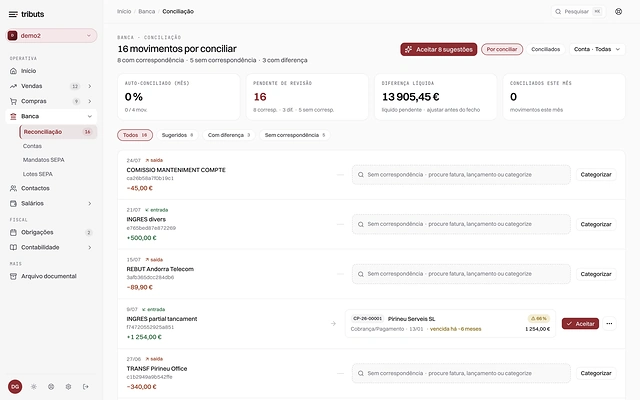Click the Pesquisar search field
640x400 pixels.
(578, 11)
